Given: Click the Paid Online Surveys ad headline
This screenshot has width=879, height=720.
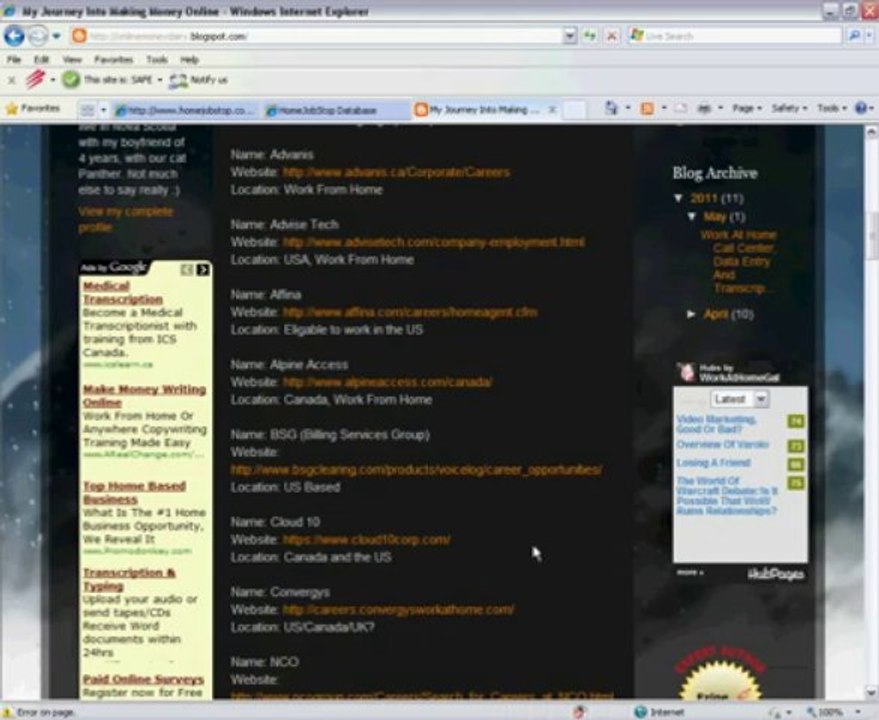Looking at the screenshot, I should point(144,680).
